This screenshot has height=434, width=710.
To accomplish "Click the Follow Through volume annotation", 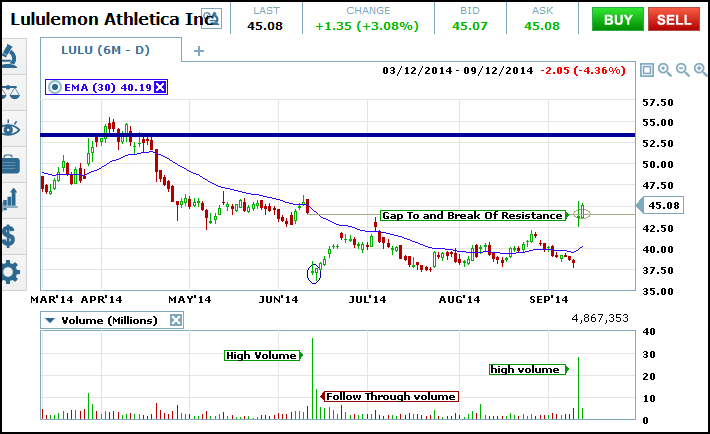I will pos(391,396).
